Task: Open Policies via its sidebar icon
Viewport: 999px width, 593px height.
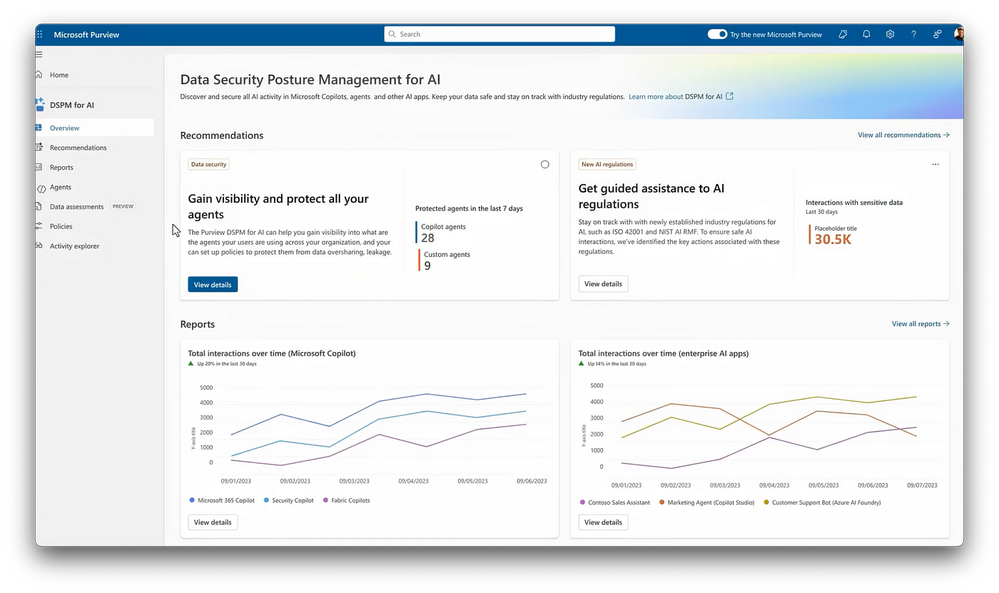Action: click(x=39, y=226)
